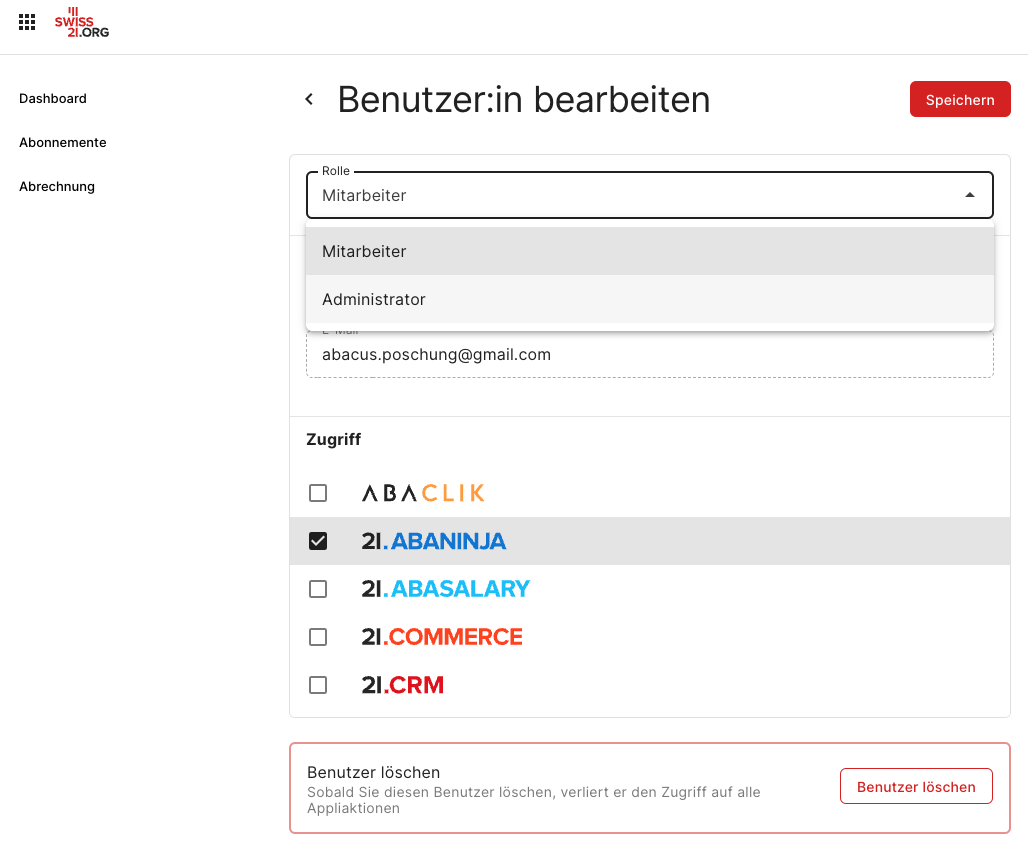The height and width of the screenshot is (850, 1028).
Task: Toggle the 21.CRM access checkbox
Action: tap(318, 685)
